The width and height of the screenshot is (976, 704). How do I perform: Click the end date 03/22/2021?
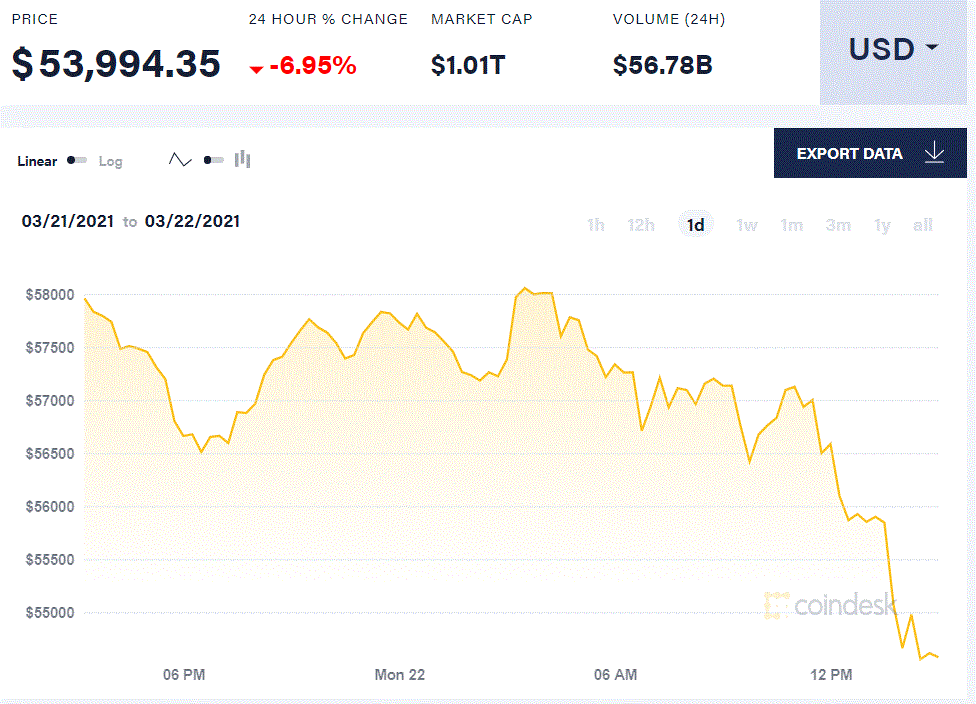pyautogui.click(x=193, y=221)
